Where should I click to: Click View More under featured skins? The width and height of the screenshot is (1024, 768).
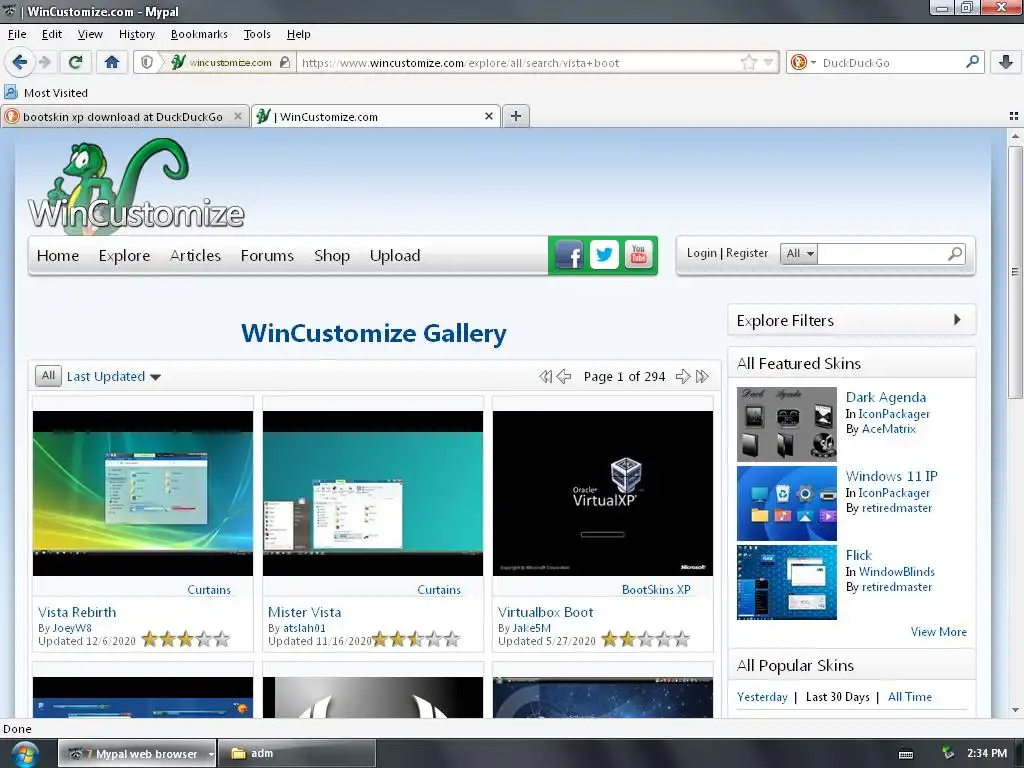pos(938,632)
